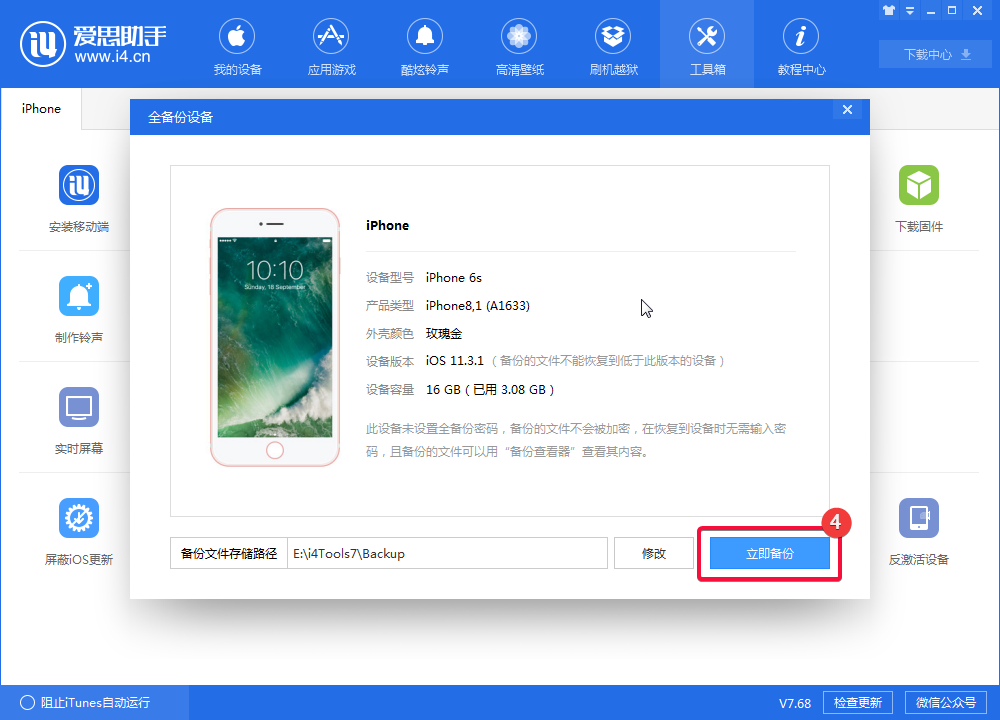1000x720 pixels.
Task: Visit the 教程中心 tutorials section
Action: pos(800,45)
